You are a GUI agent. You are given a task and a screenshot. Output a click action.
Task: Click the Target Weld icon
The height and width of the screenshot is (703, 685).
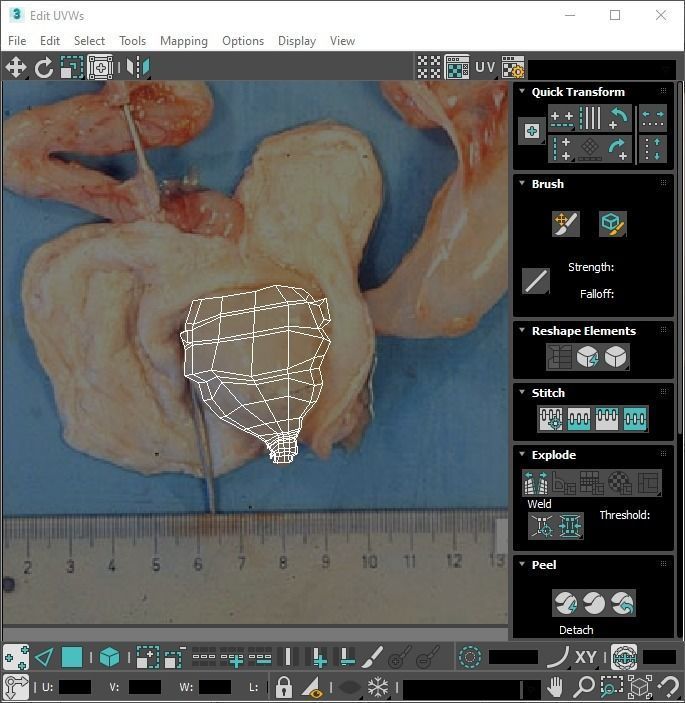click(x=542, y=526)
